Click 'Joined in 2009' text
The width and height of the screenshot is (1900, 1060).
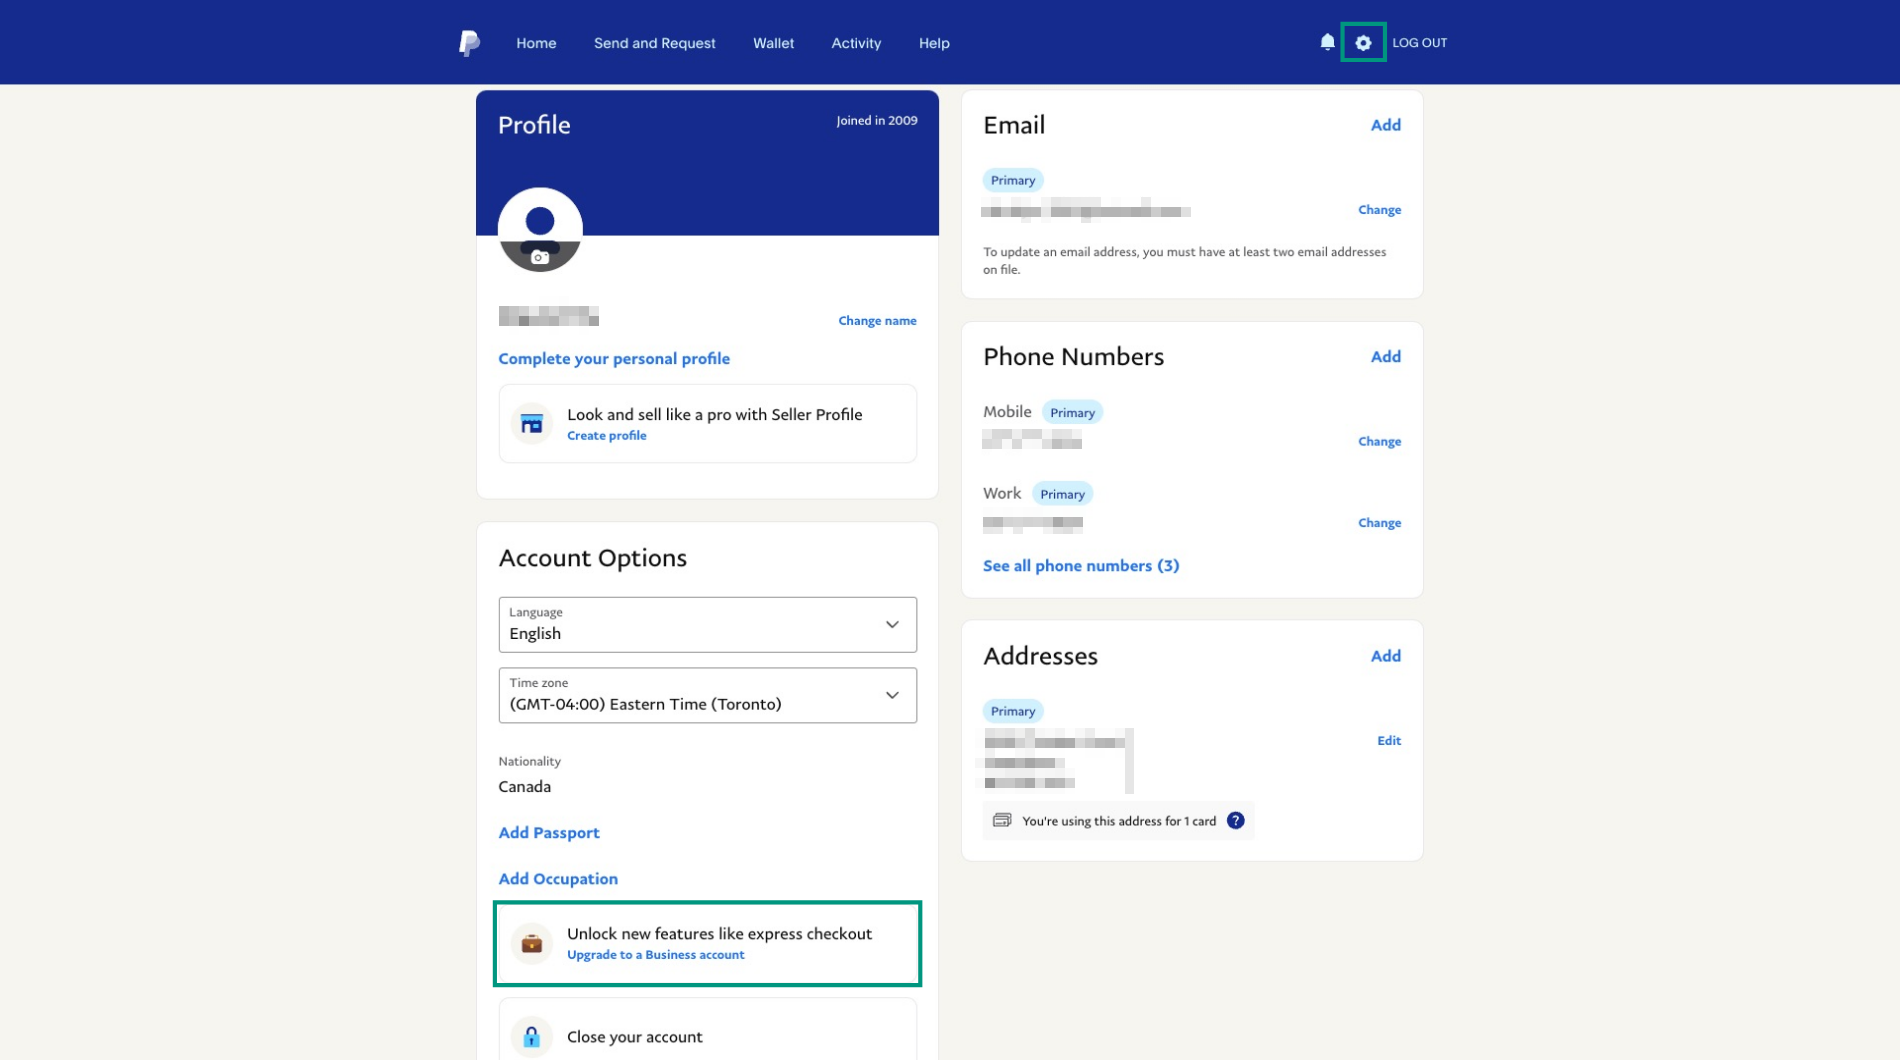point(877,121)
